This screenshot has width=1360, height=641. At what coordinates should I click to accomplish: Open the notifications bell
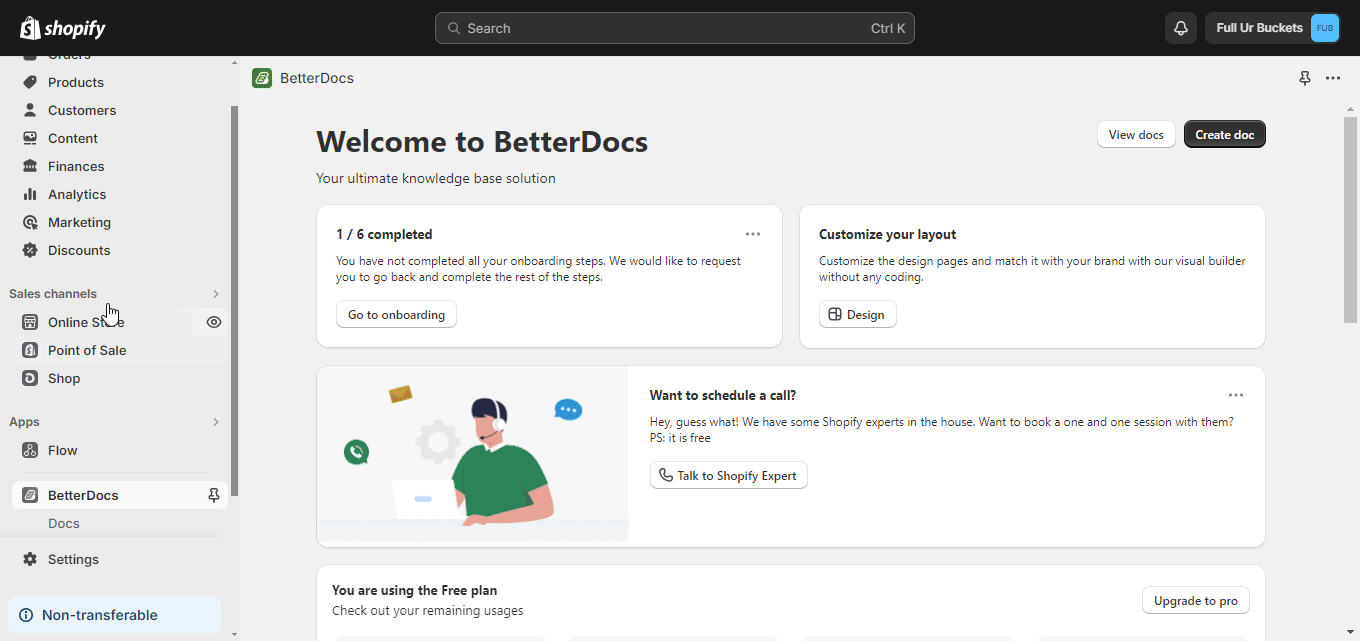[1180, 28]
